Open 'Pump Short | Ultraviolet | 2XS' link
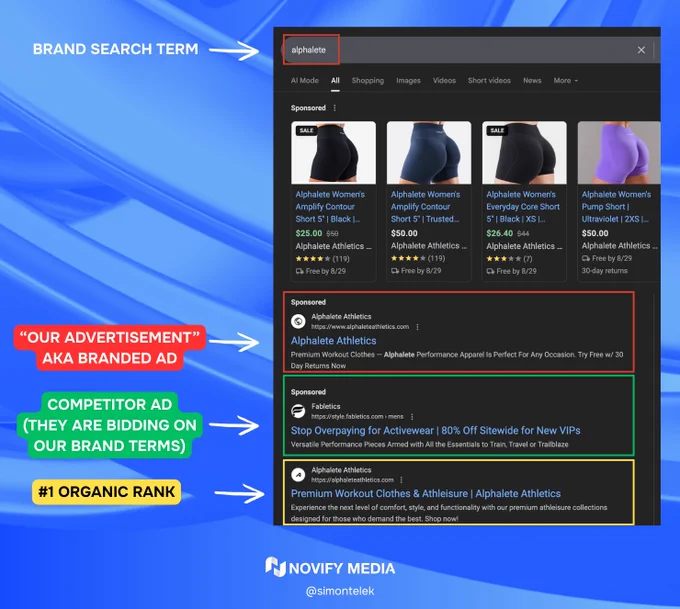Image resolution: width=680 pixels, height=609 pixels. coord(616,207)
